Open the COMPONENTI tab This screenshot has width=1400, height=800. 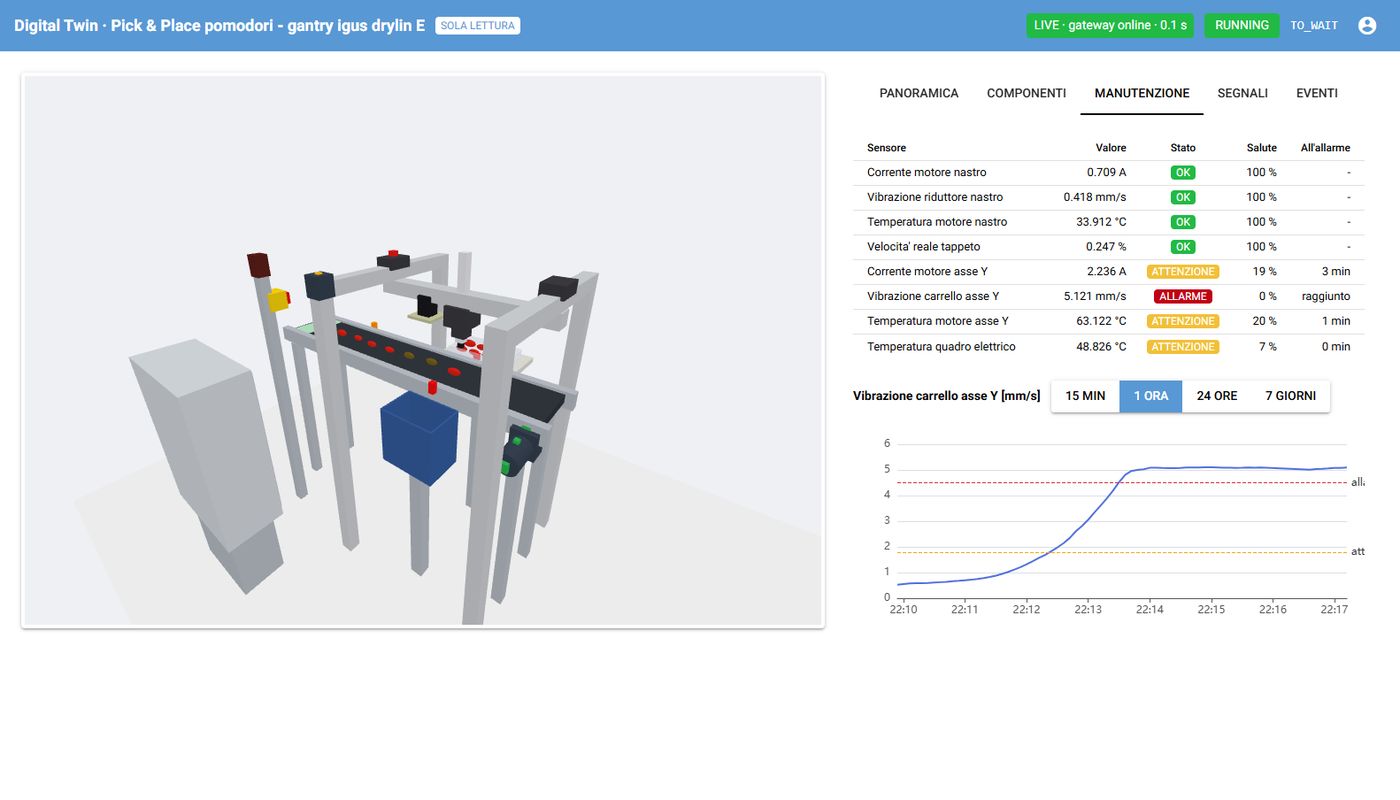coord(1026,93)
